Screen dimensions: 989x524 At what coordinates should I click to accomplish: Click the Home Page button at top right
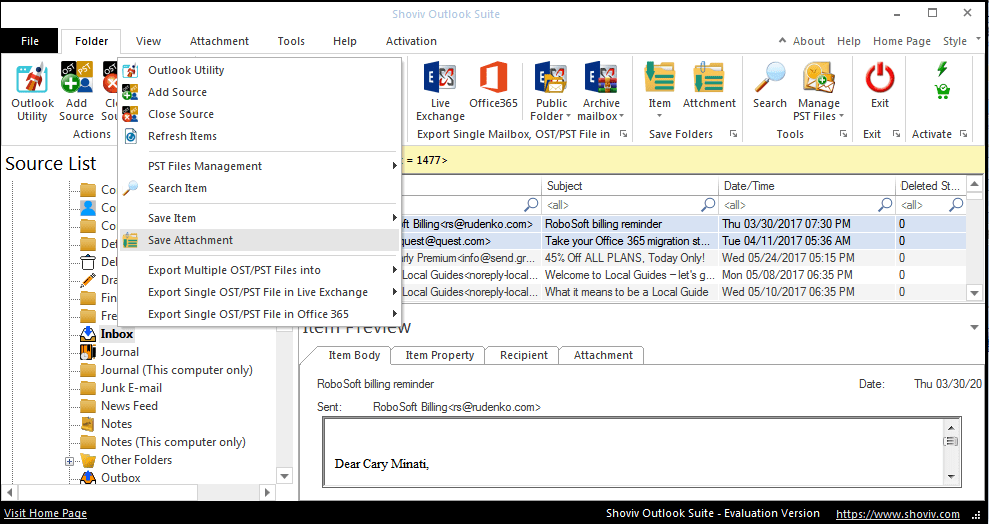point(901,41)
